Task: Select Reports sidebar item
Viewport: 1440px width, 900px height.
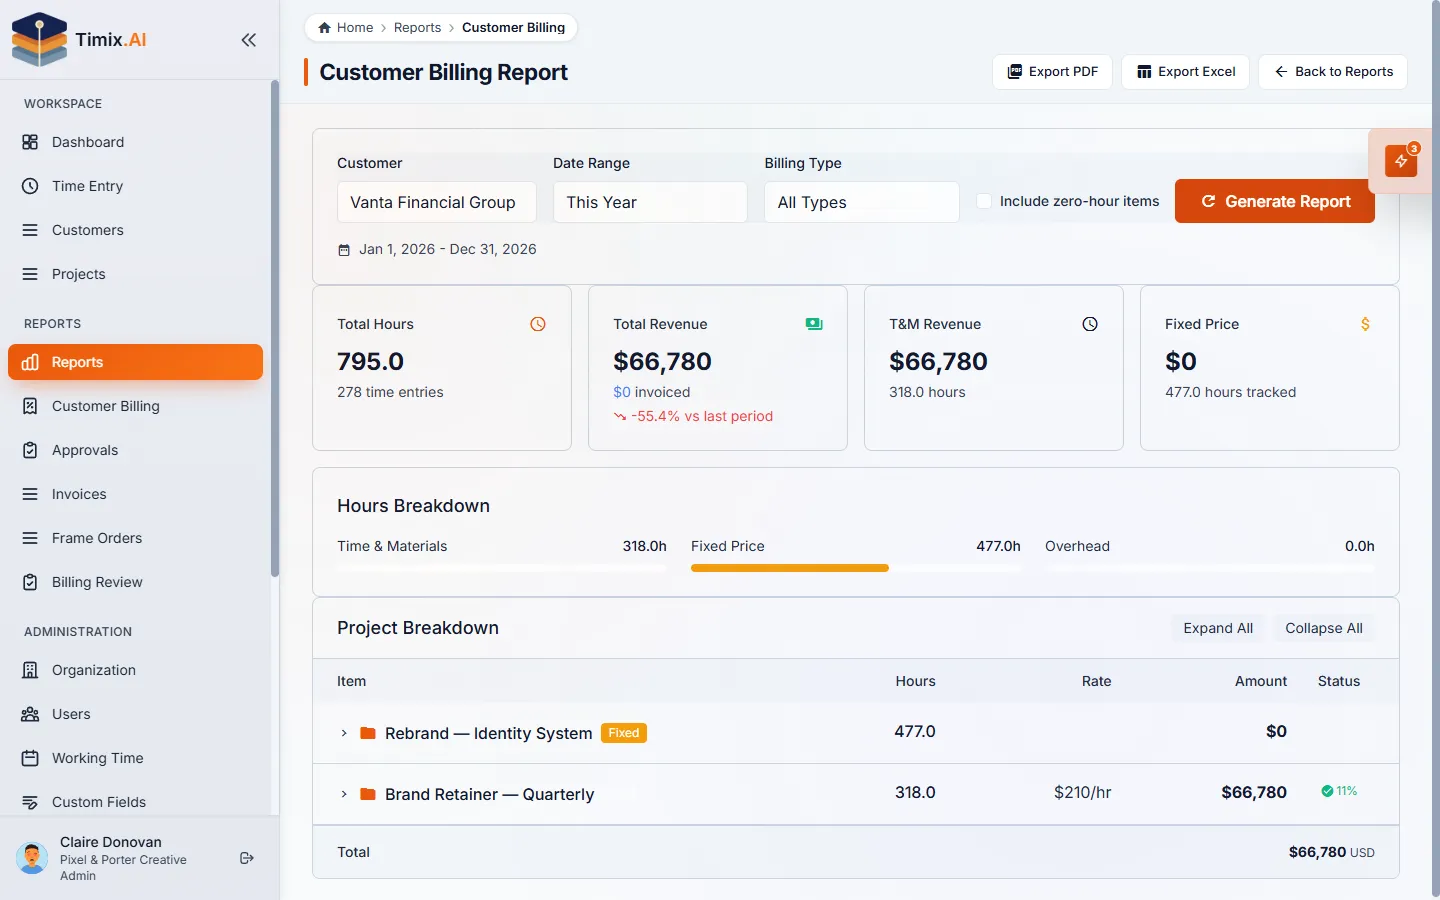Action: pyautogui.click(x=135, y=362)
